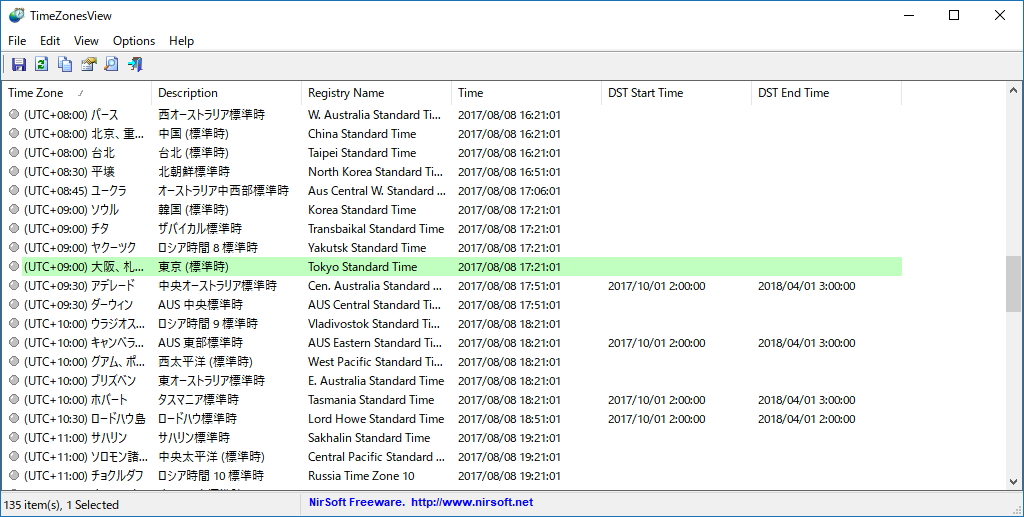Select the Taipei Standard Time cell
The height and width of the screenshot is (517, 1024).
362,153
